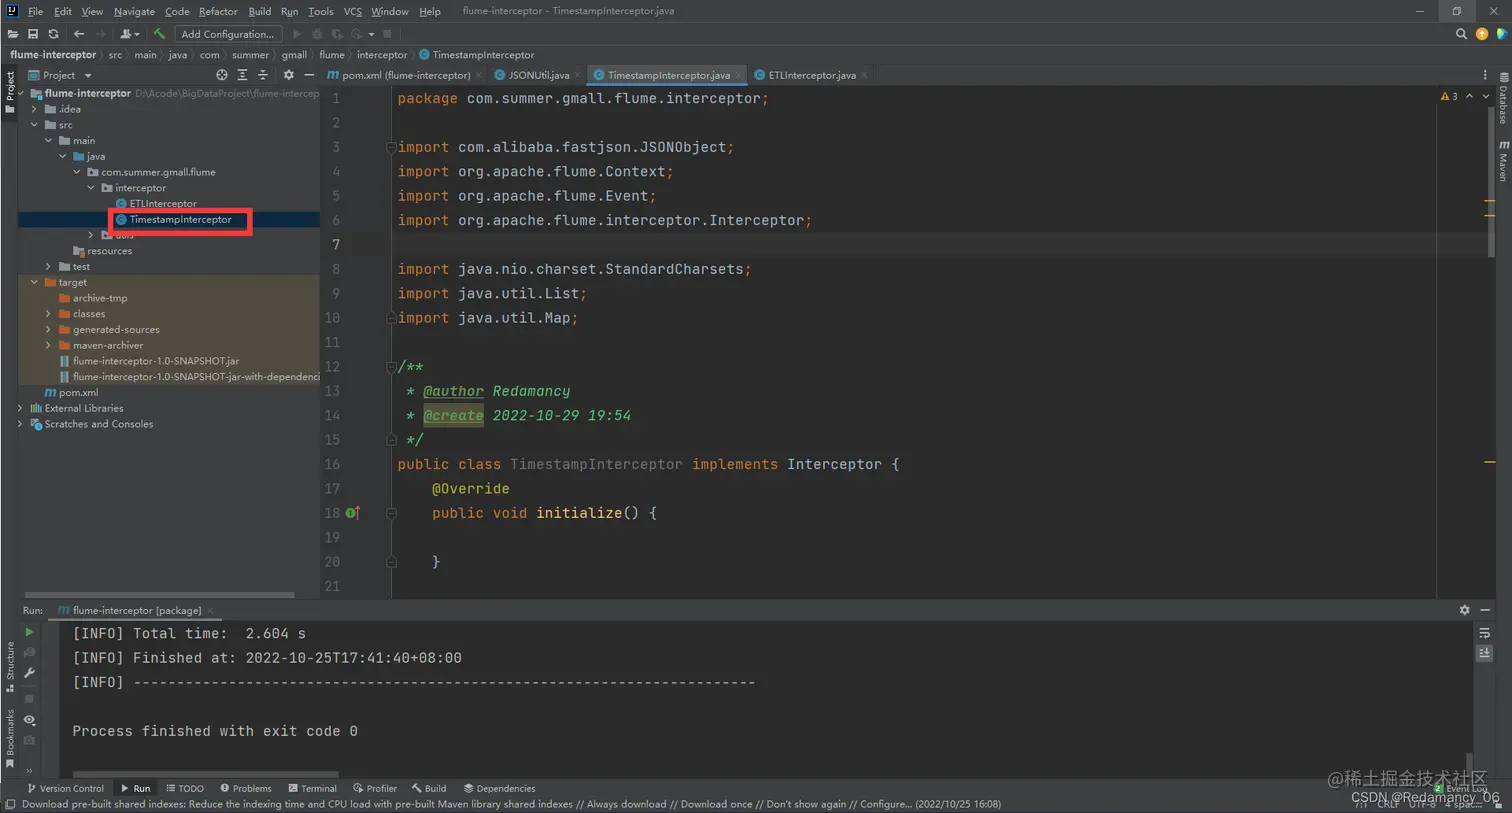Click the Build project hammer icon
This screenshot has width=1512, height=813.
(159, 34)
